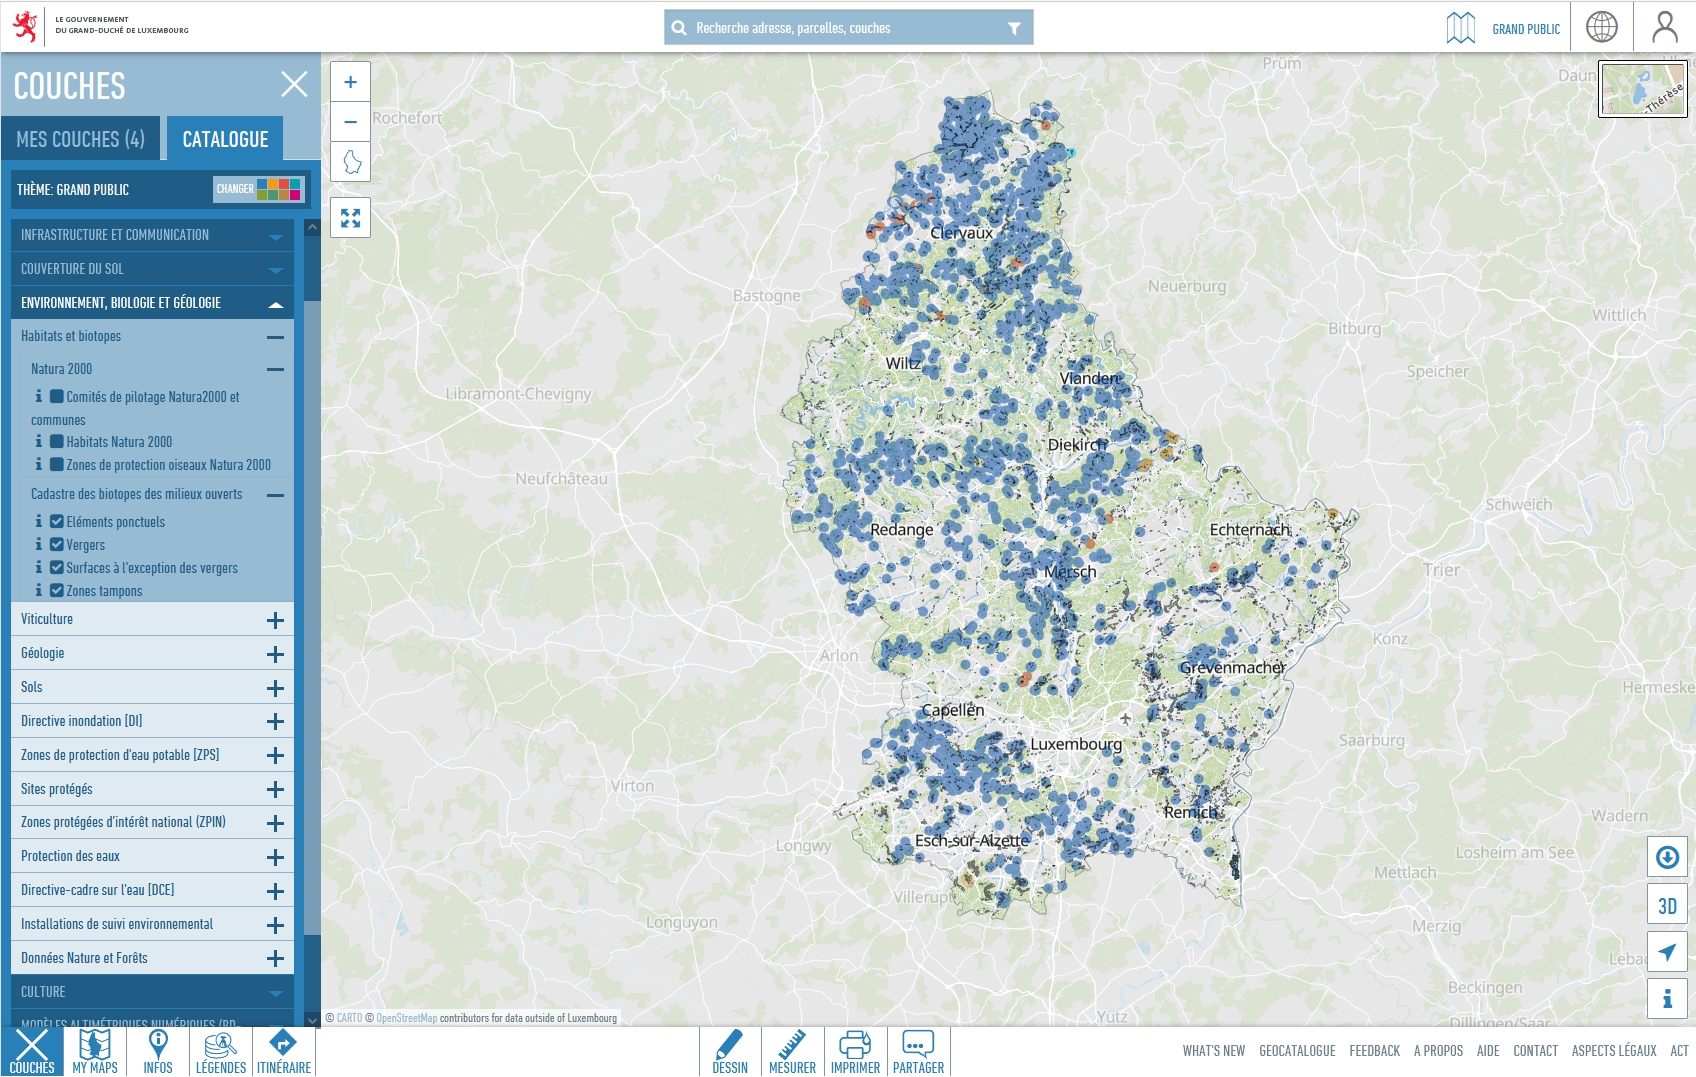Click Changer theme color swatches button

click(x=257, y=189)
